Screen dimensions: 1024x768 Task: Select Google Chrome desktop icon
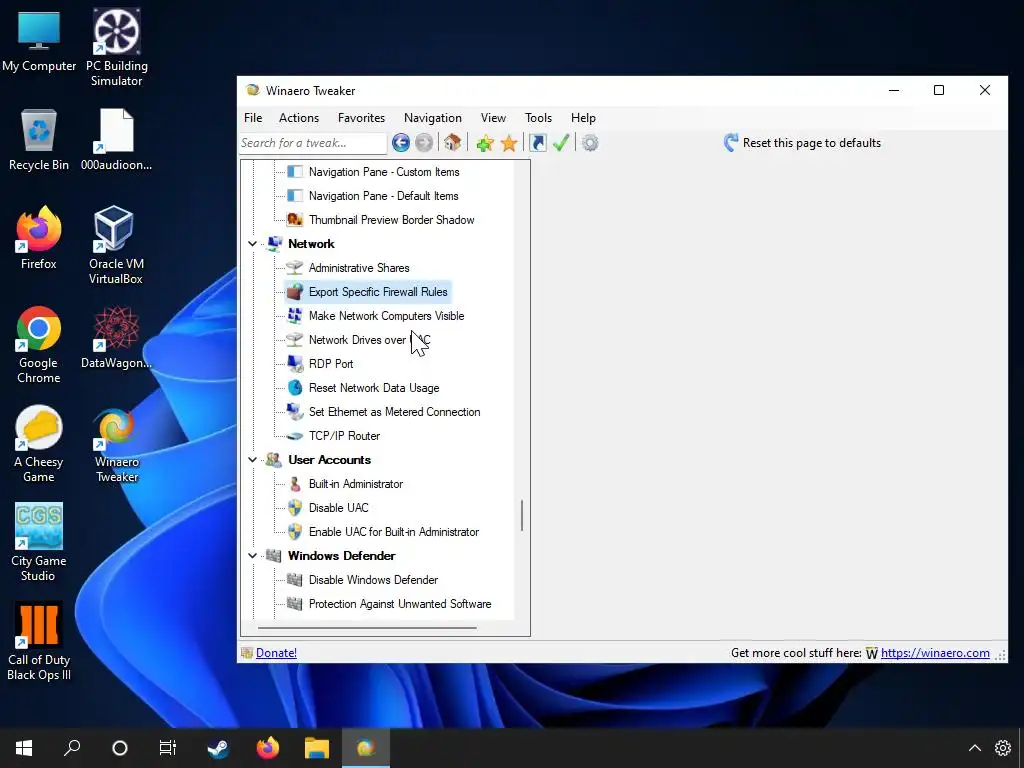coord(39,345)
